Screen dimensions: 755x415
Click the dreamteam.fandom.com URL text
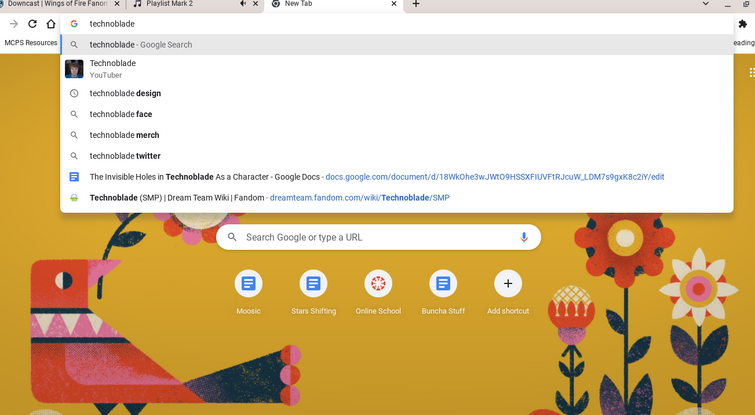point(360,197)
